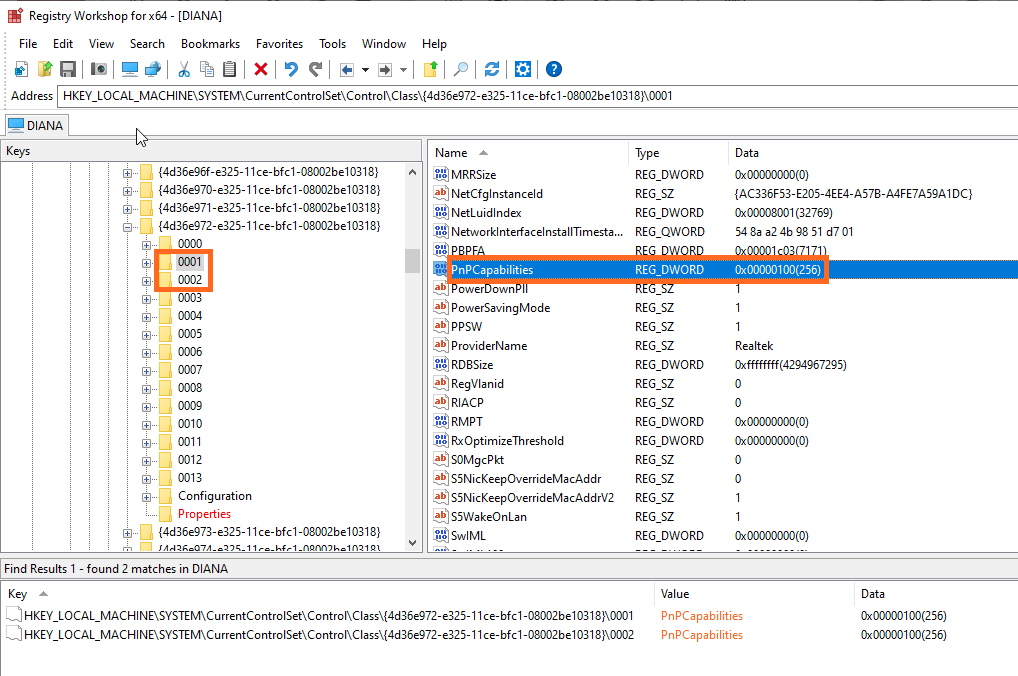This screenshot has width=1018, height=676.
Task: Open the Edit menu
Action: click(63, 44)
